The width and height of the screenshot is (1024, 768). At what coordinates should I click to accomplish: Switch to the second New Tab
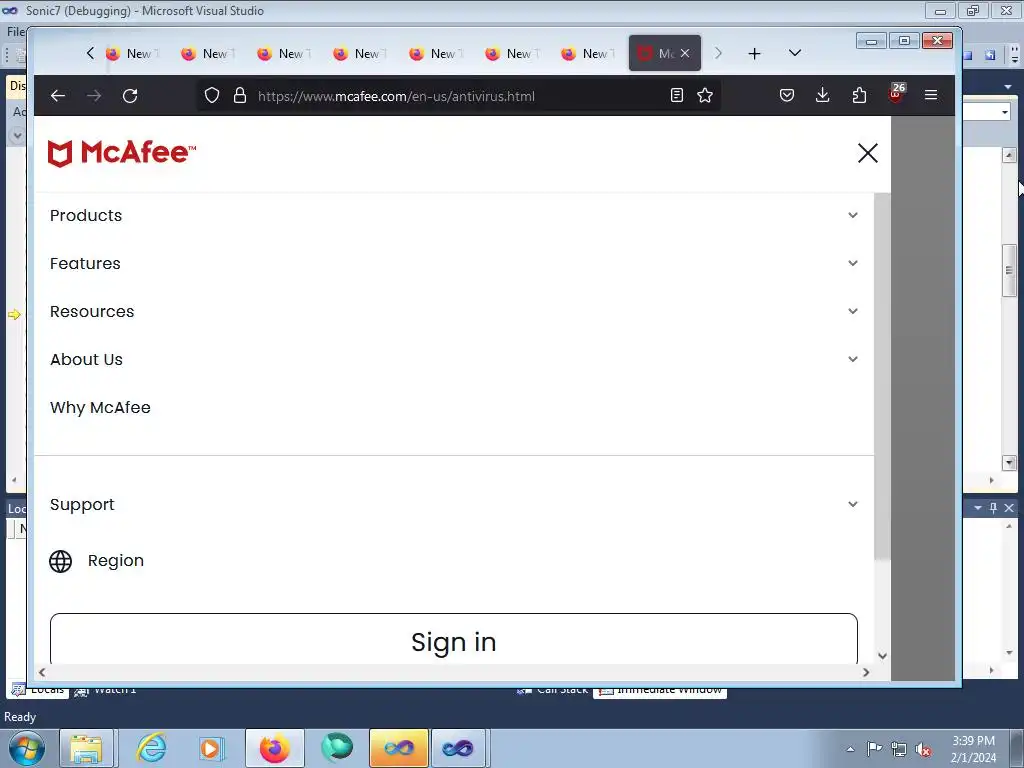pyautogui.click(x=207, y=54)
